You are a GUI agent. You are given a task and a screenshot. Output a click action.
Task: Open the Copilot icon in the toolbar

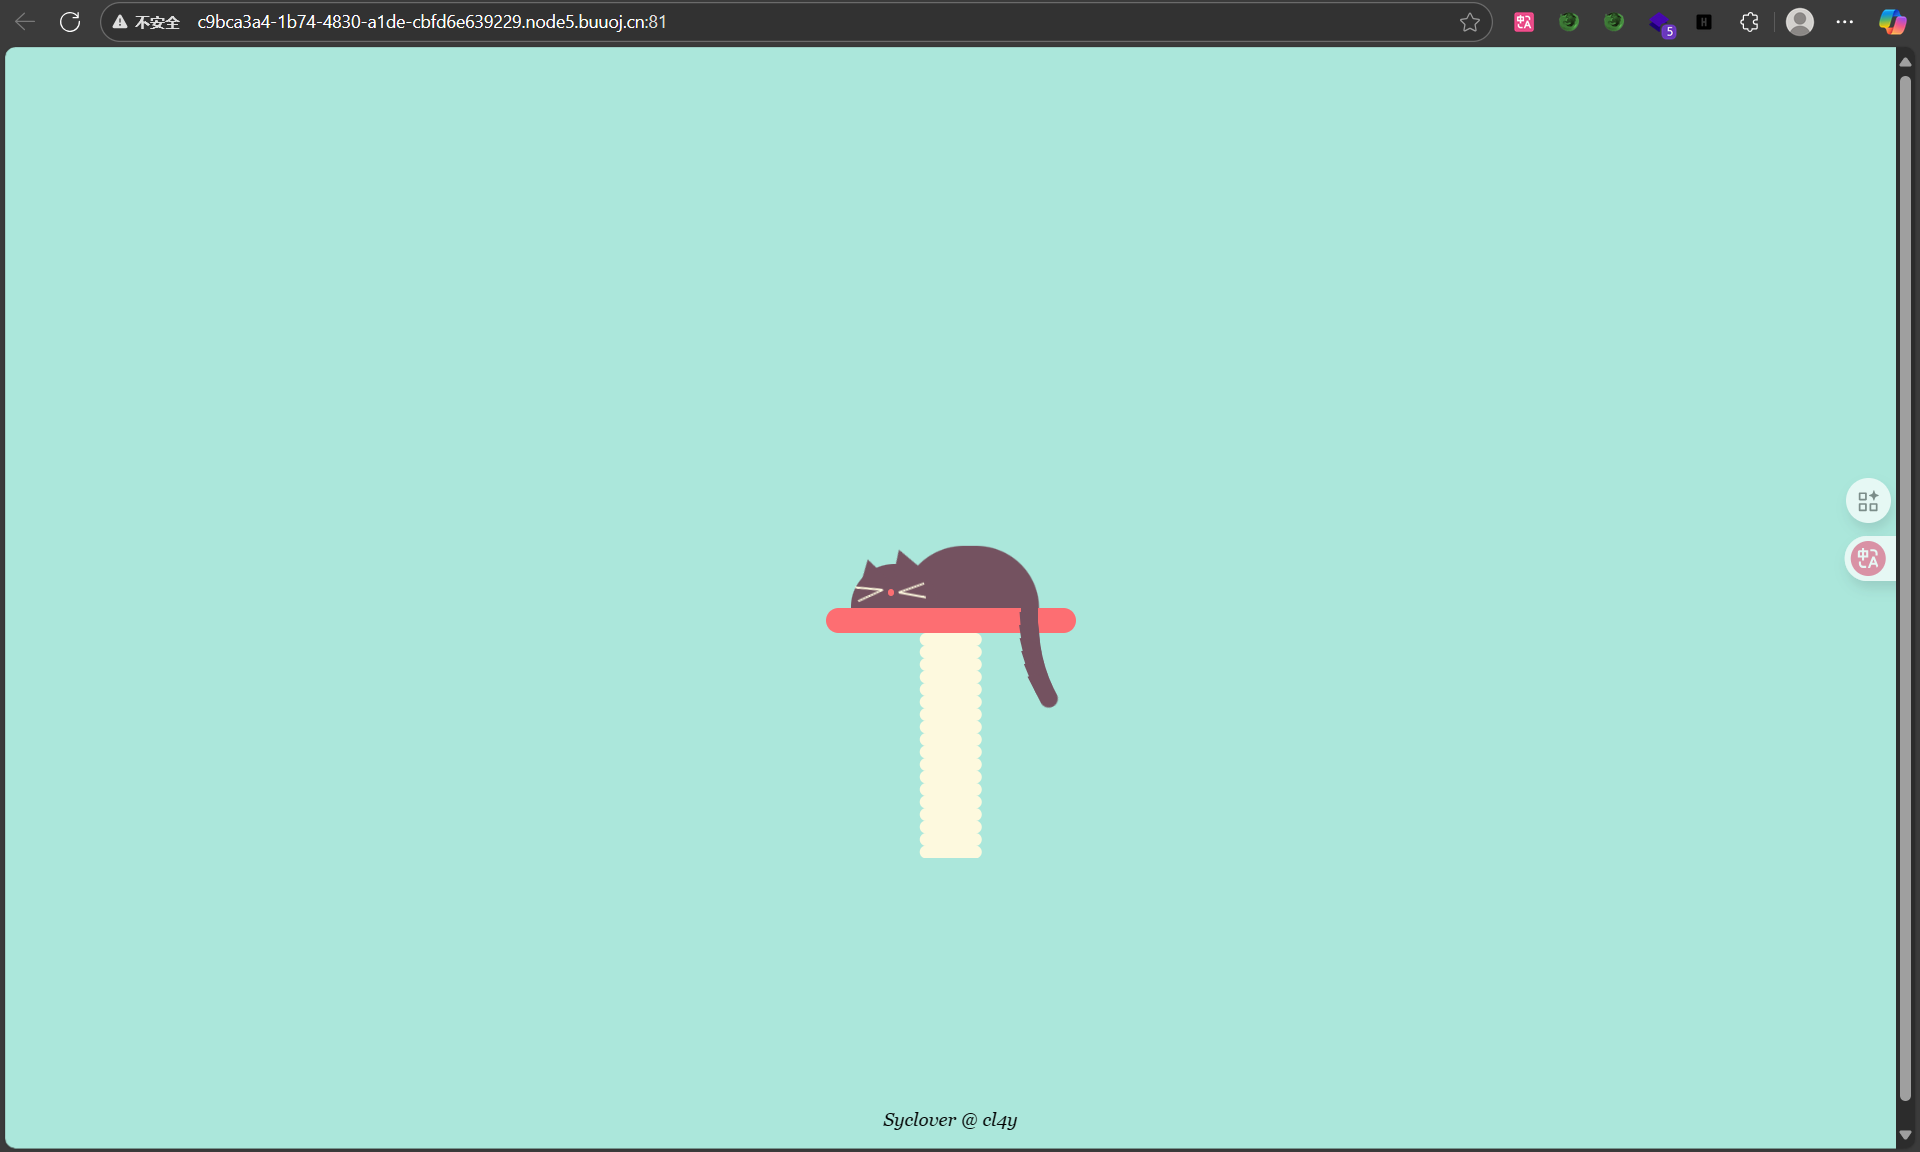(x=1892, y=21)
